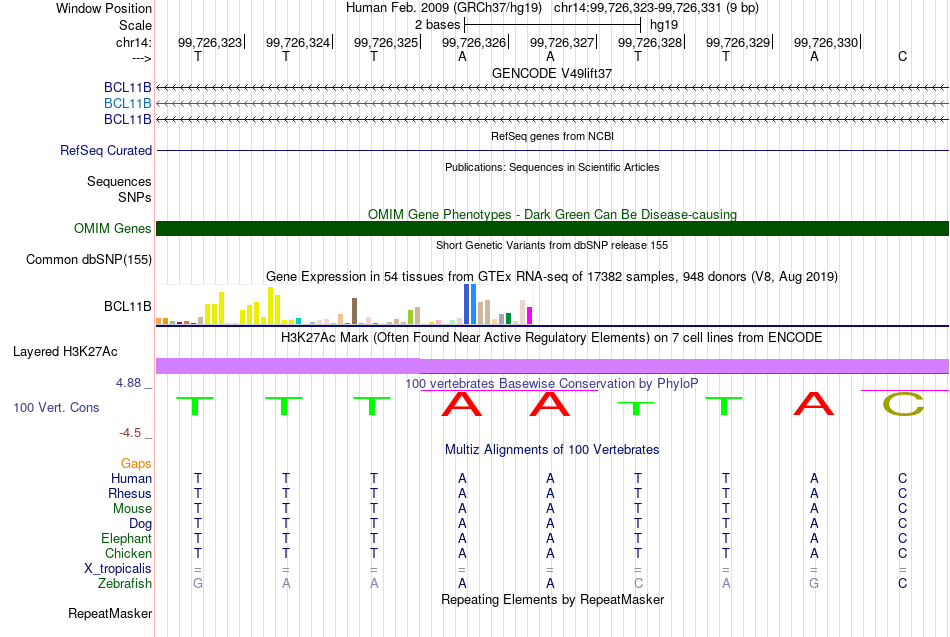Open the Multiz Alignments of 100 Vertebrates title
This screenshot has width=950, height=637.
(x=552, y=450)
